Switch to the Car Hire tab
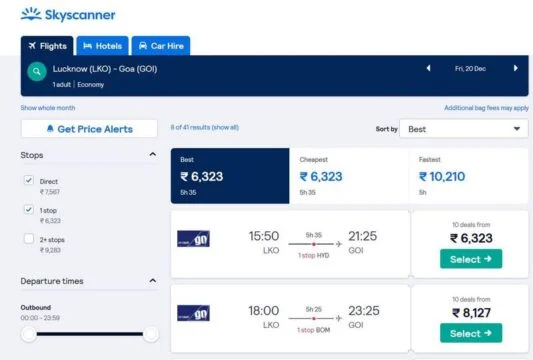Image resolution: width=533 pixels, height=360 pixels. point(161,46)
